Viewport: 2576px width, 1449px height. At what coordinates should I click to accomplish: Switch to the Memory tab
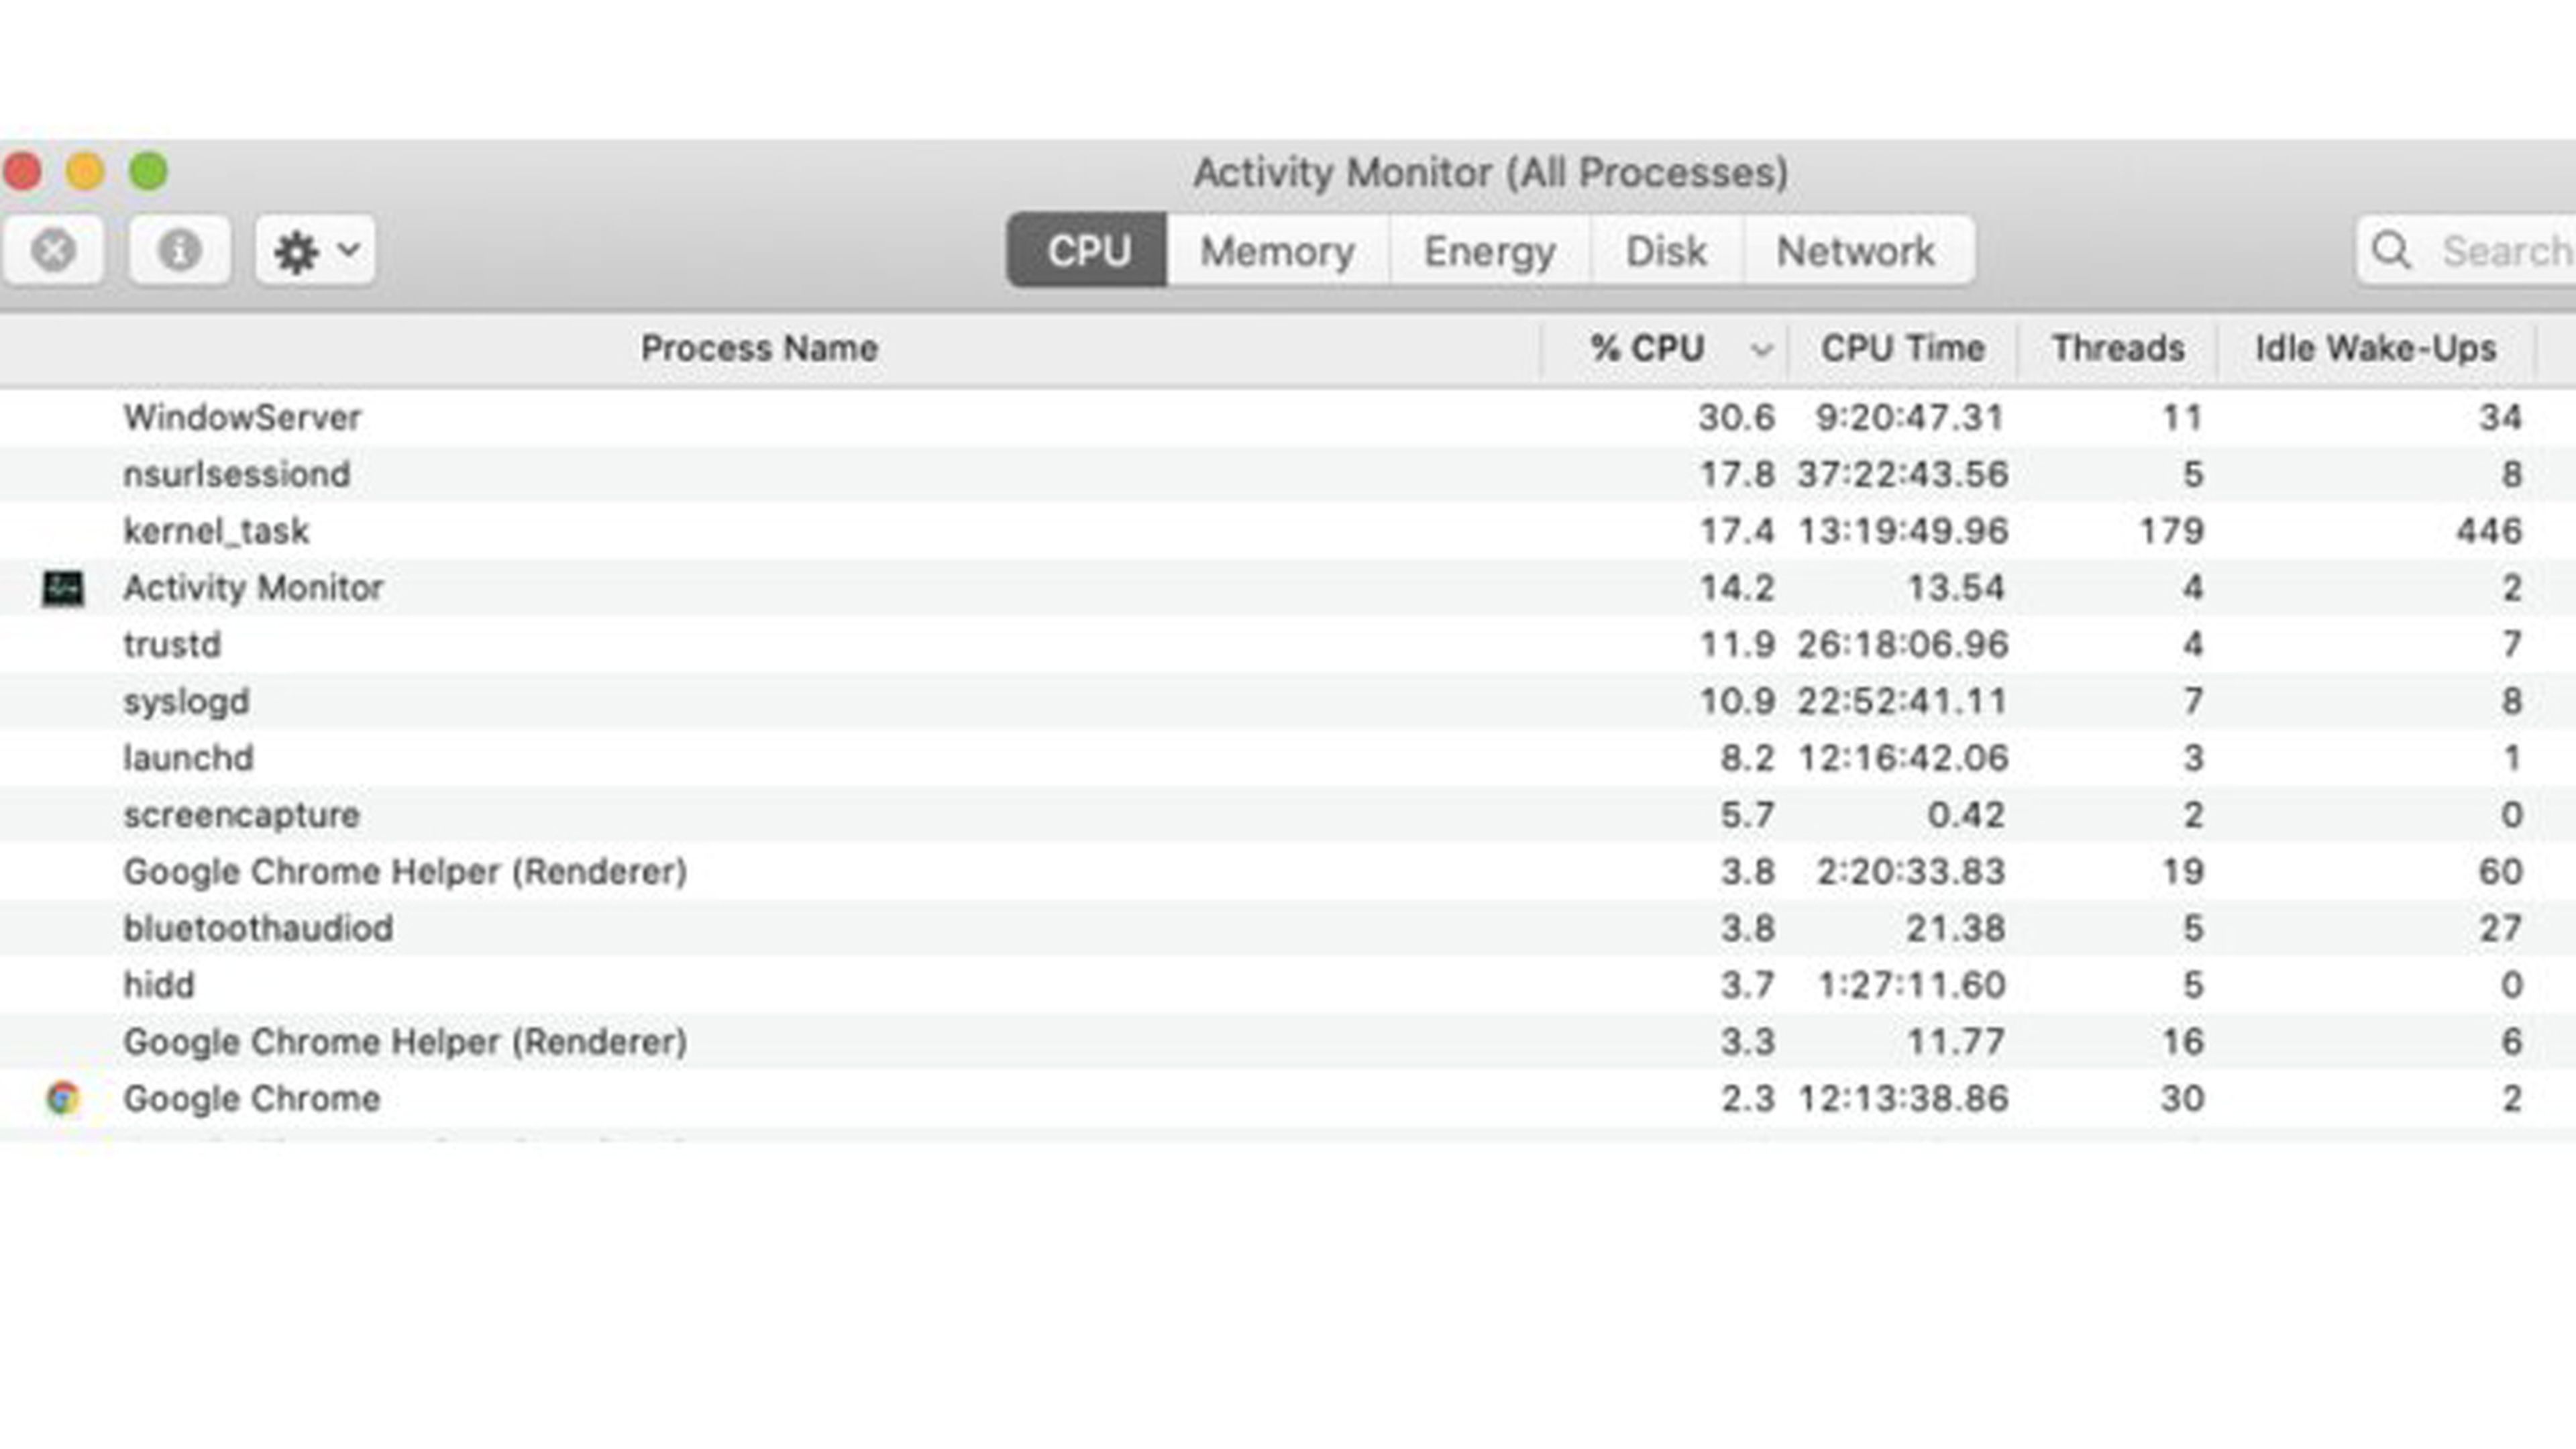pyautogui.click(x=1277, y=250)
